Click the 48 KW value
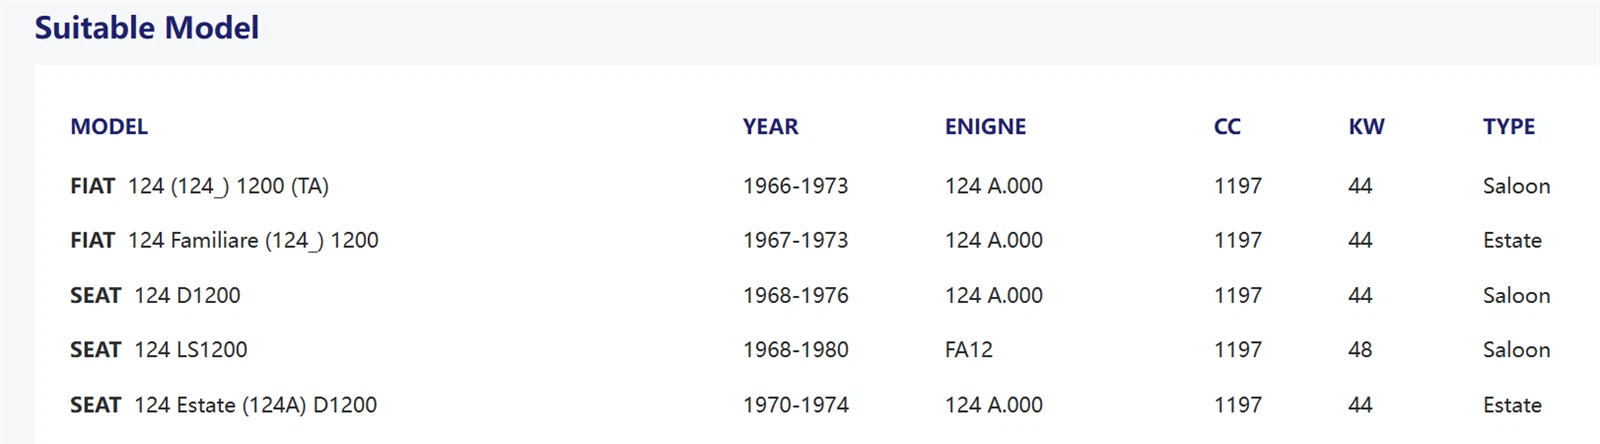The height and width of the screenshot is (444, 1600). (1360, 350)
